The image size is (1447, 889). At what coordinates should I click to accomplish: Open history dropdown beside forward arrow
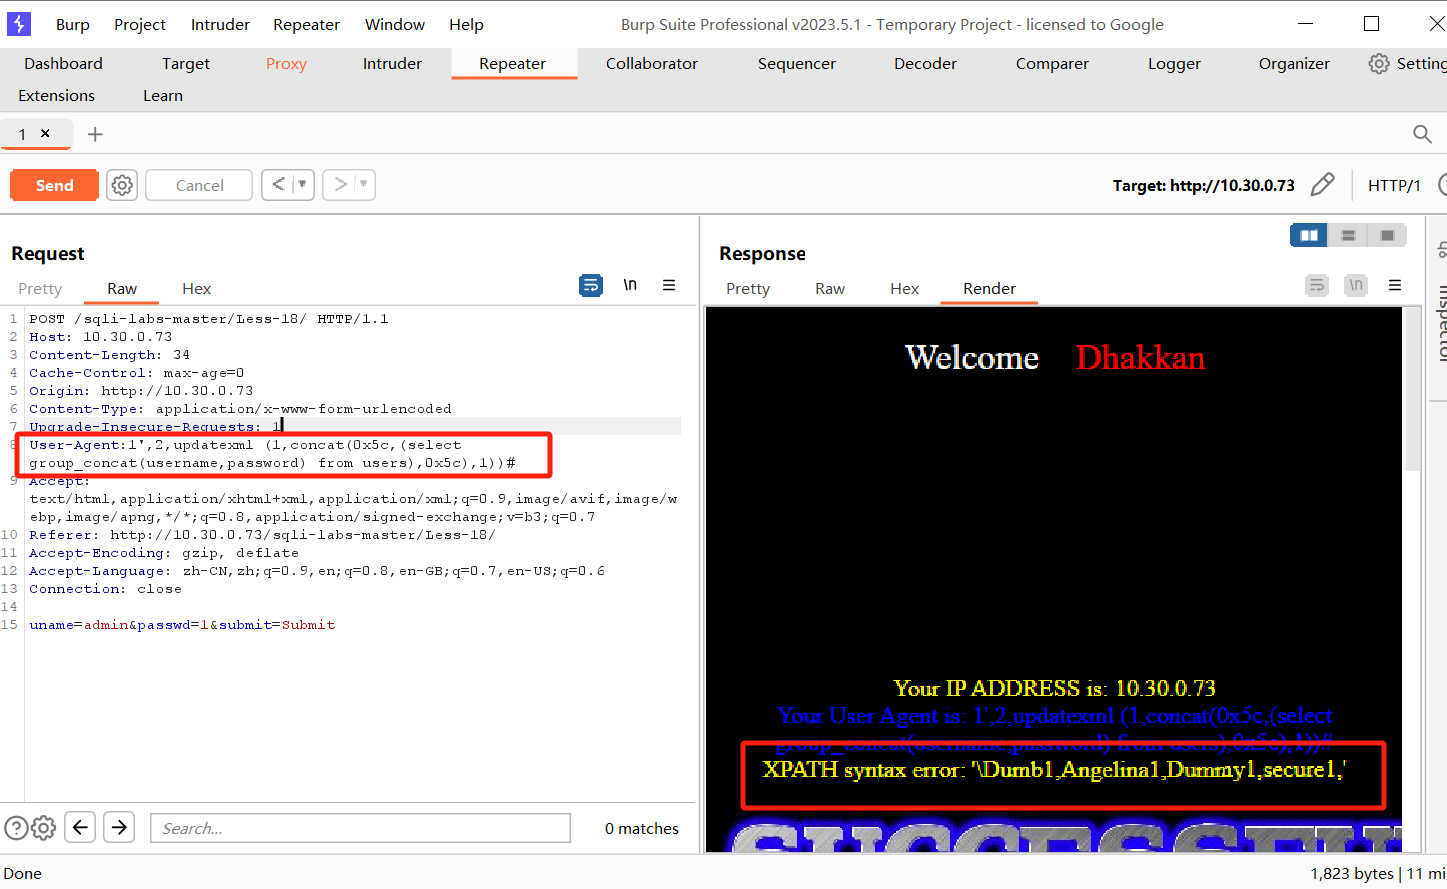(x=364, y=184)
